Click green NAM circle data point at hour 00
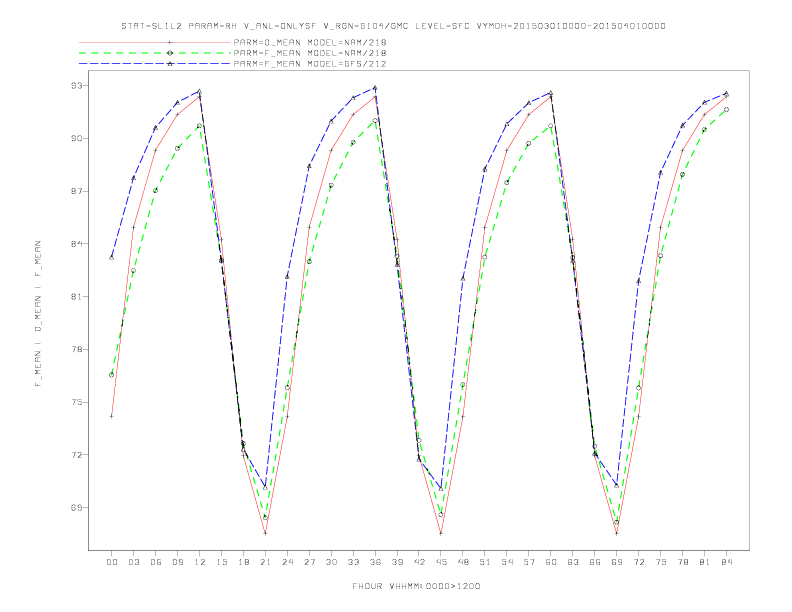792x612 pixels. click(112, 375)
